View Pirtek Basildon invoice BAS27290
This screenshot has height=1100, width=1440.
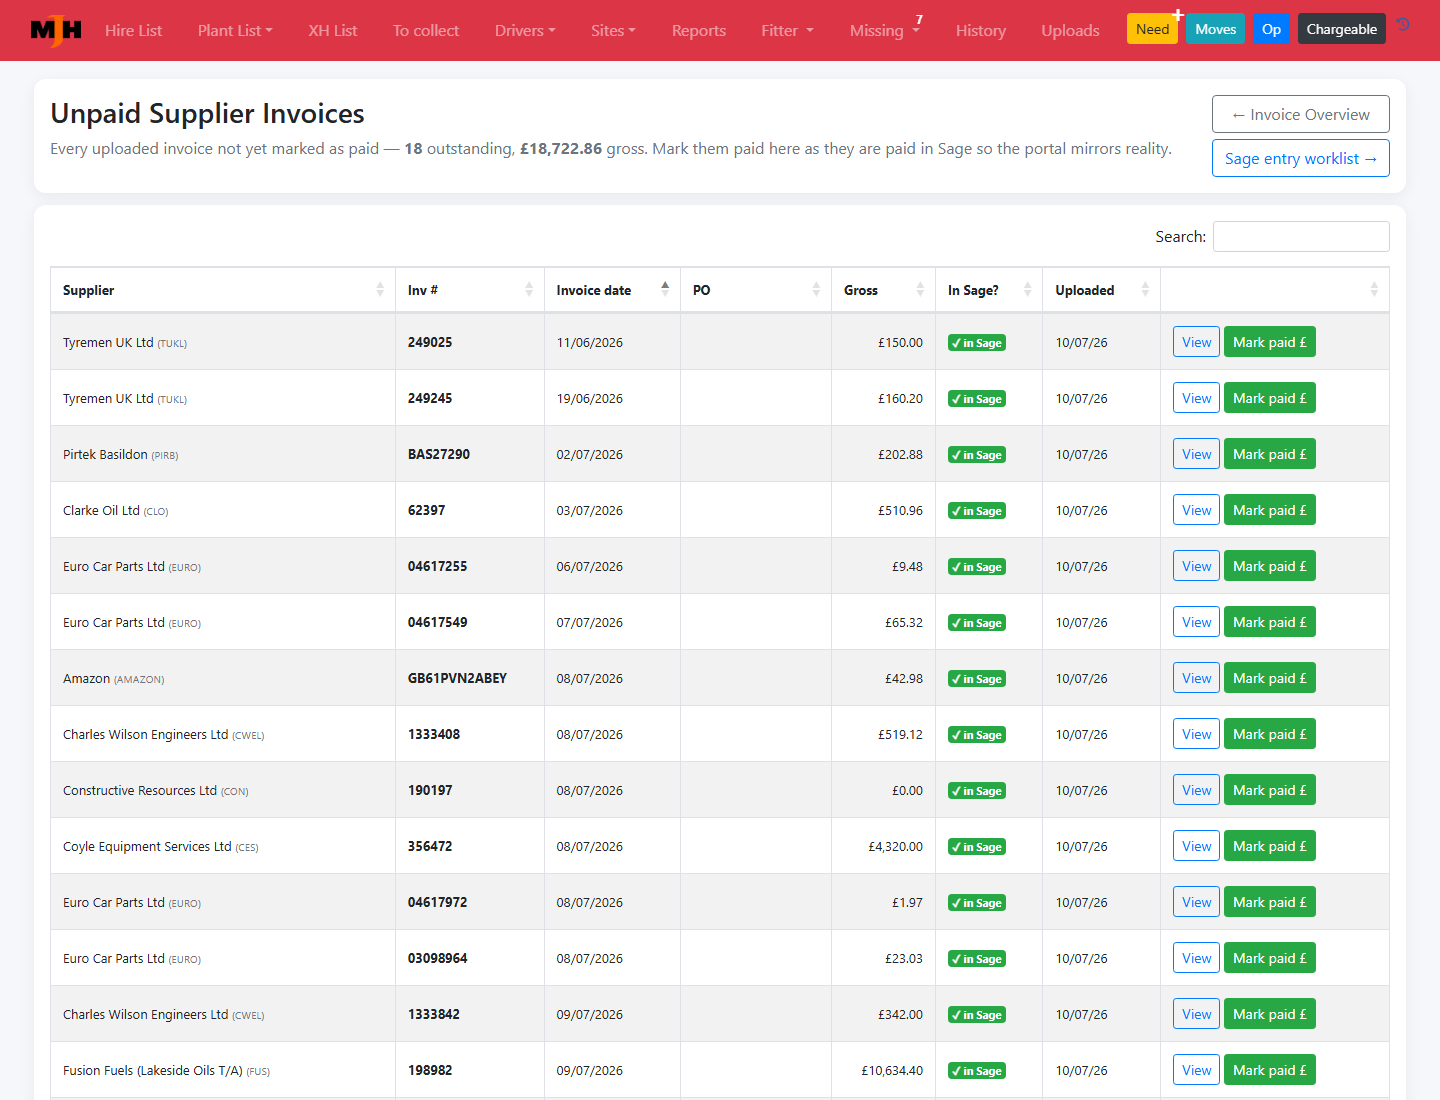[x=1196, y=454]
